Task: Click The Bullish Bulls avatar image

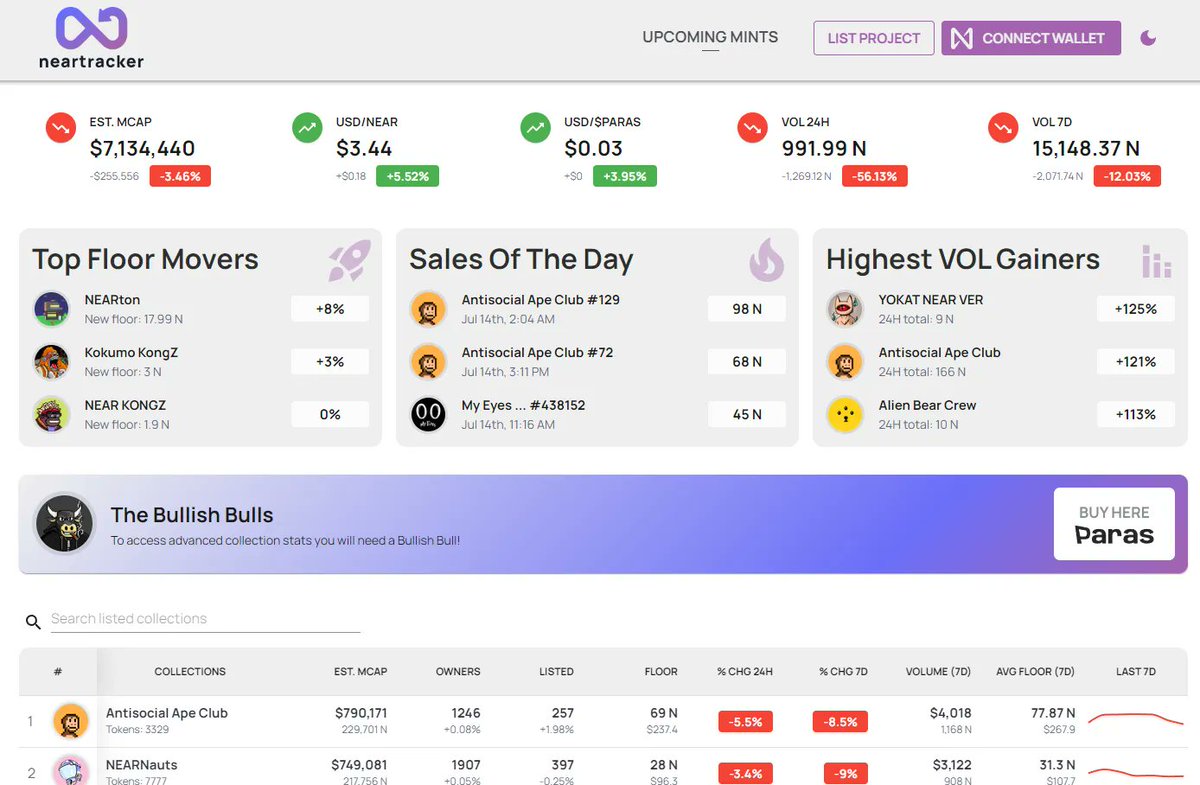Action: [66, 523]
